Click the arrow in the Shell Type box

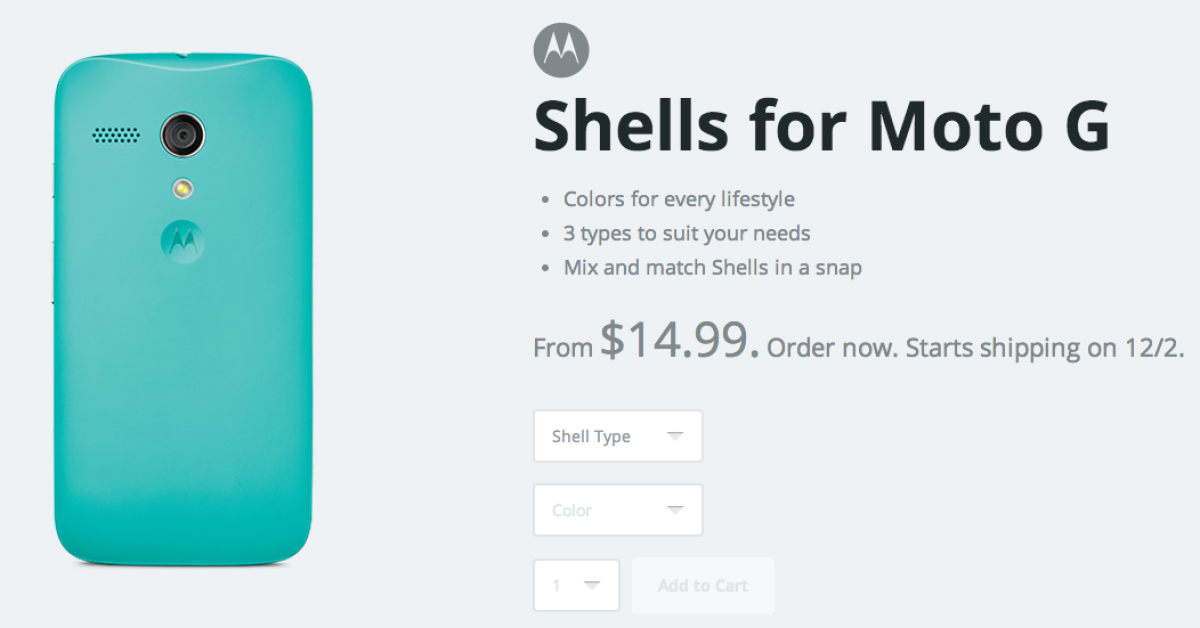point(675,436)
